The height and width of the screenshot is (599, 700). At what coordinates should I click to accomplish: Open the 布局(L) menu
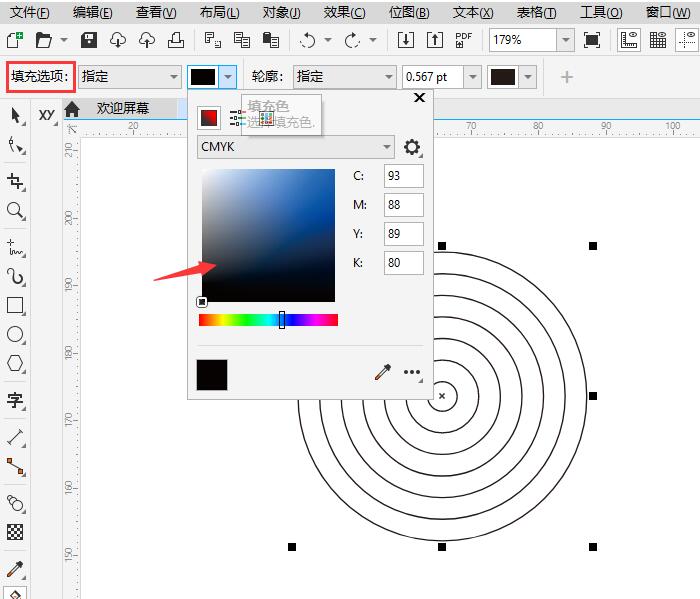coord(219,12)
